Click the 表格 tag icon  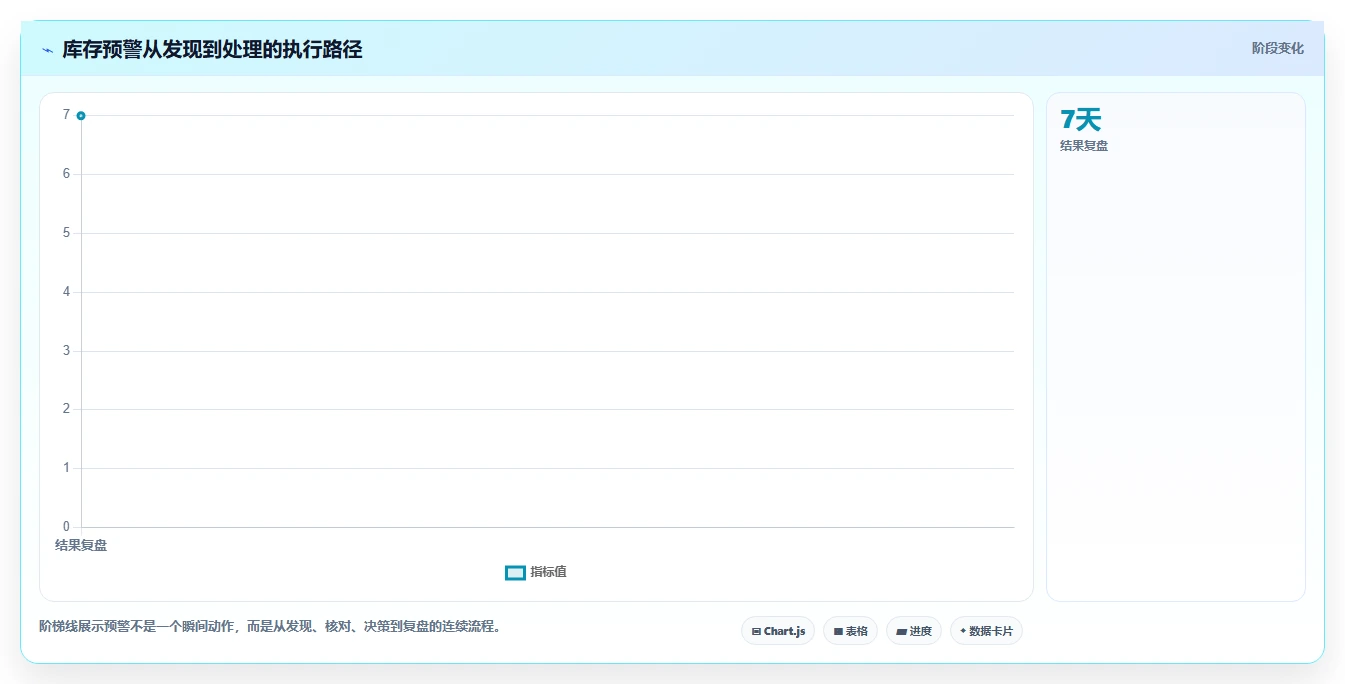click(x=838, y=632)
